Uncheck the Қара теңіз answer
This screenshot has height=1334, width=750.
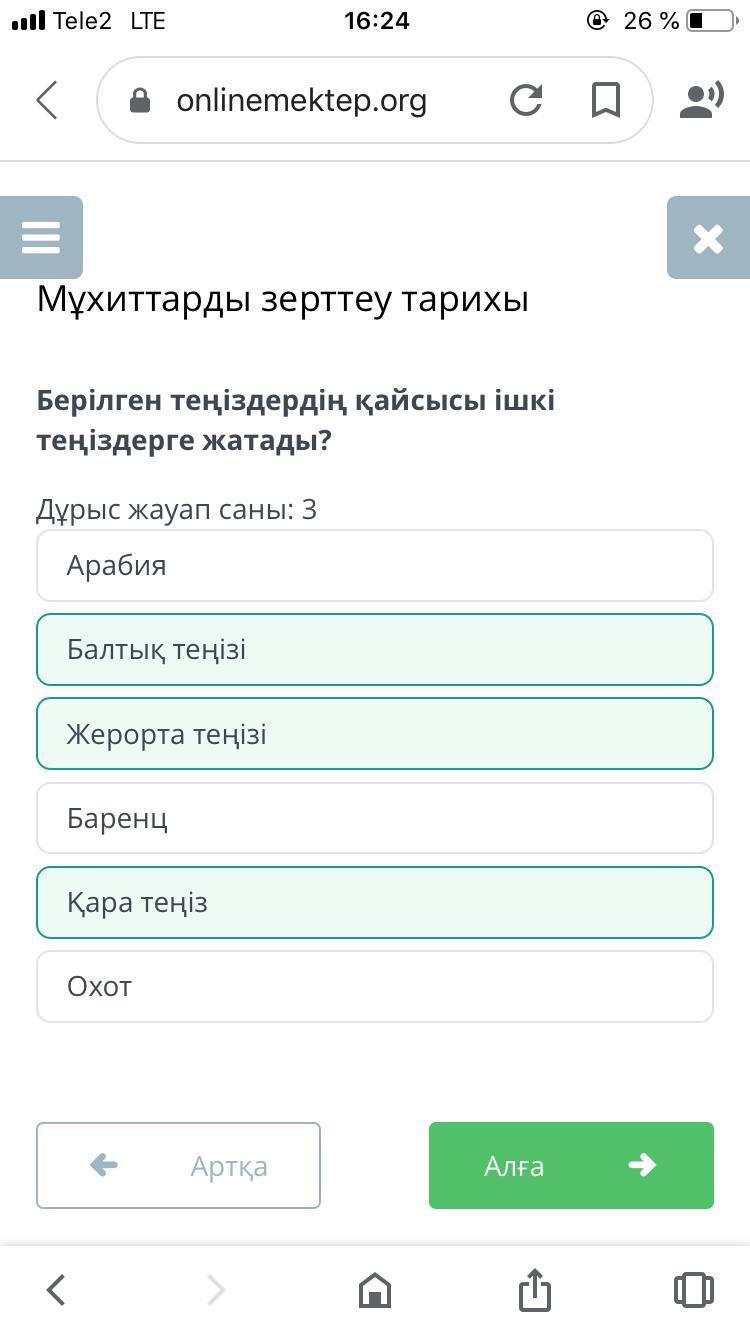point(375,902)
